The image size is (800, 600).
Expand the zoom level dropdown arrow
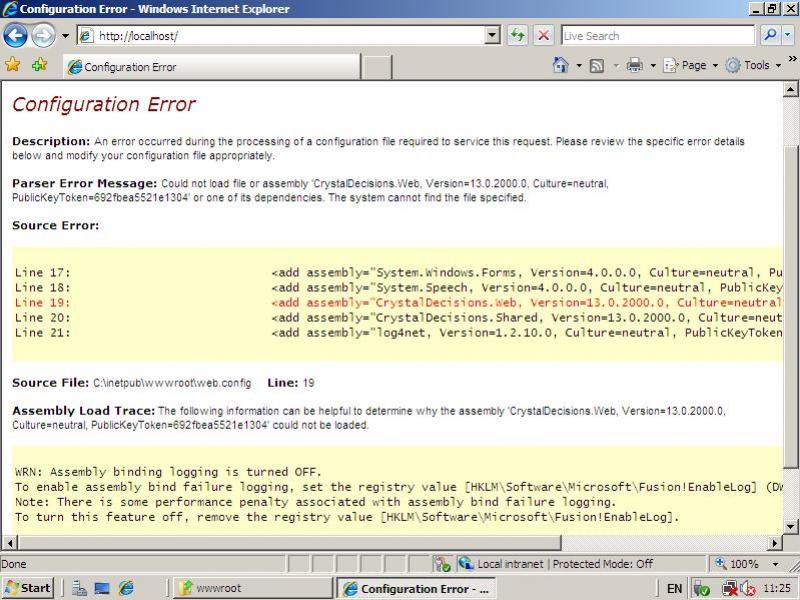[776, 564]
